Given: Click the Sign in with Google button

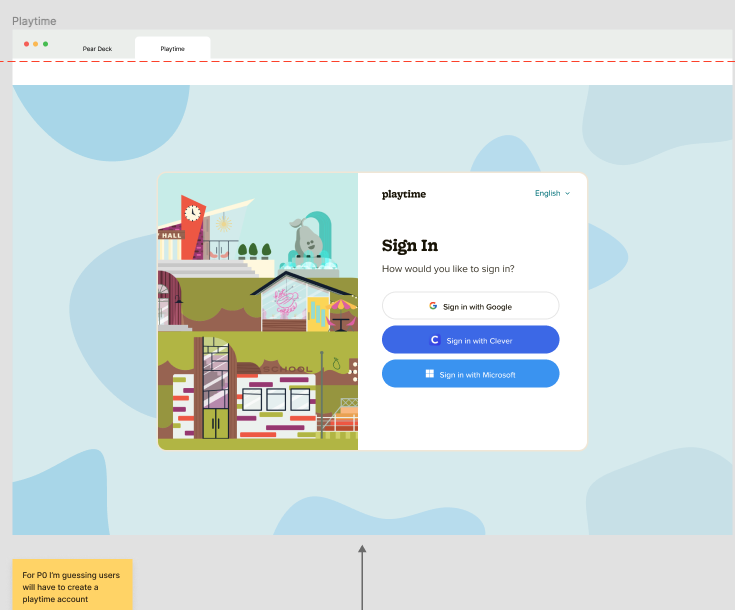Looking at the screenshot, I should coord(470,306).
